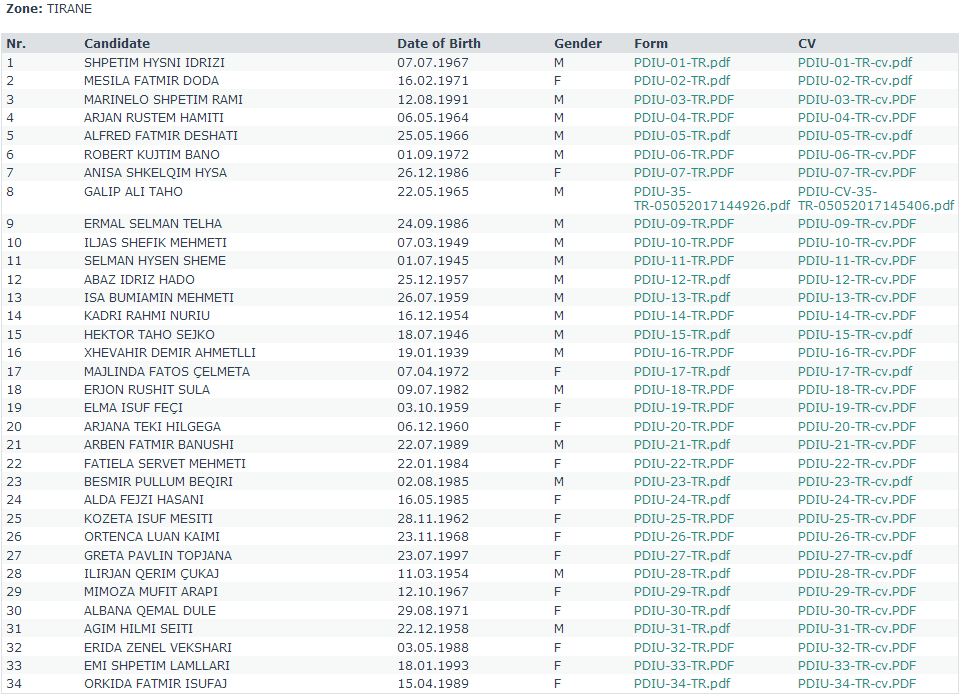
Task: Open form link PDIU-01-TR.pdf
Action: click(681, 62)
